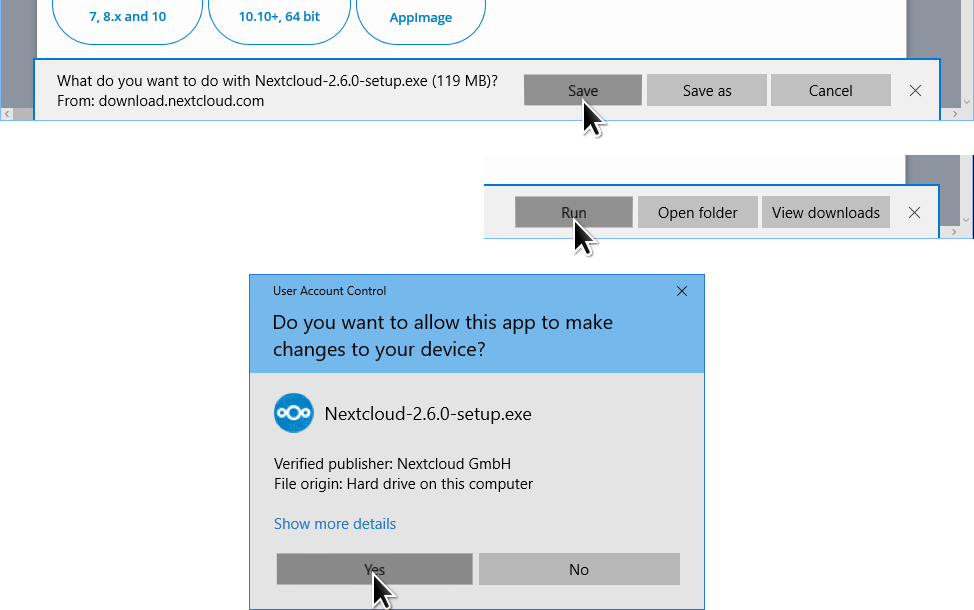Select the AppImage download option

coord(421,18)
